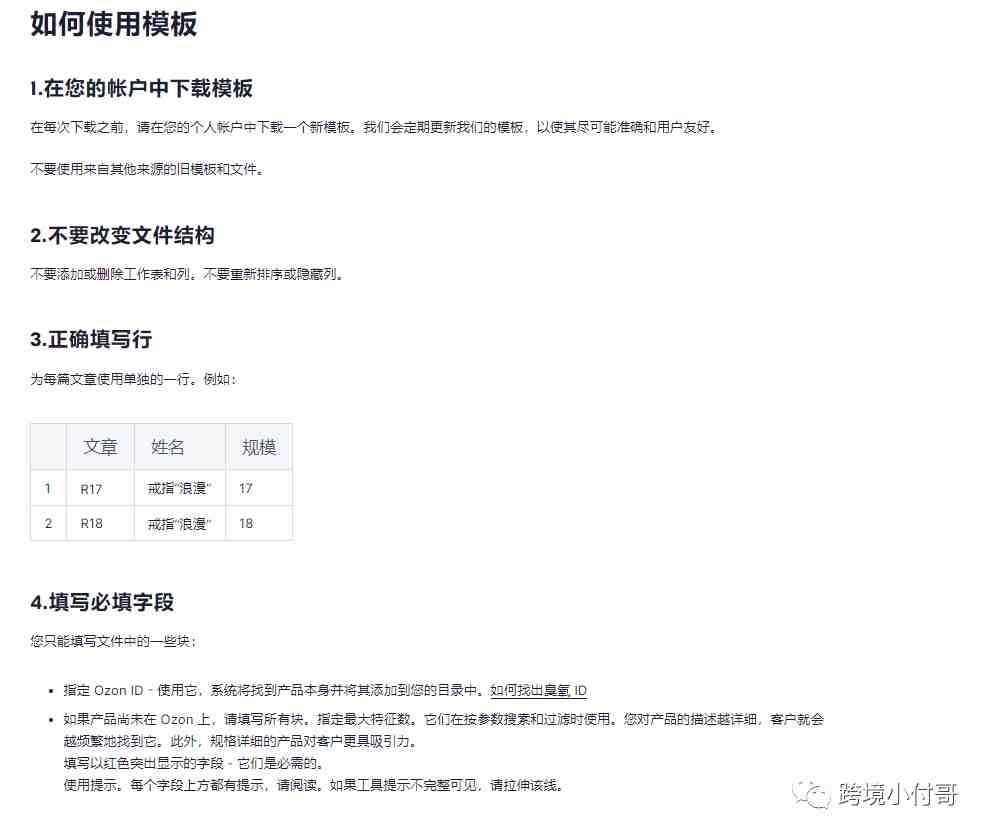
Task: Click row number 1 in table
Action: pos(48,488)
